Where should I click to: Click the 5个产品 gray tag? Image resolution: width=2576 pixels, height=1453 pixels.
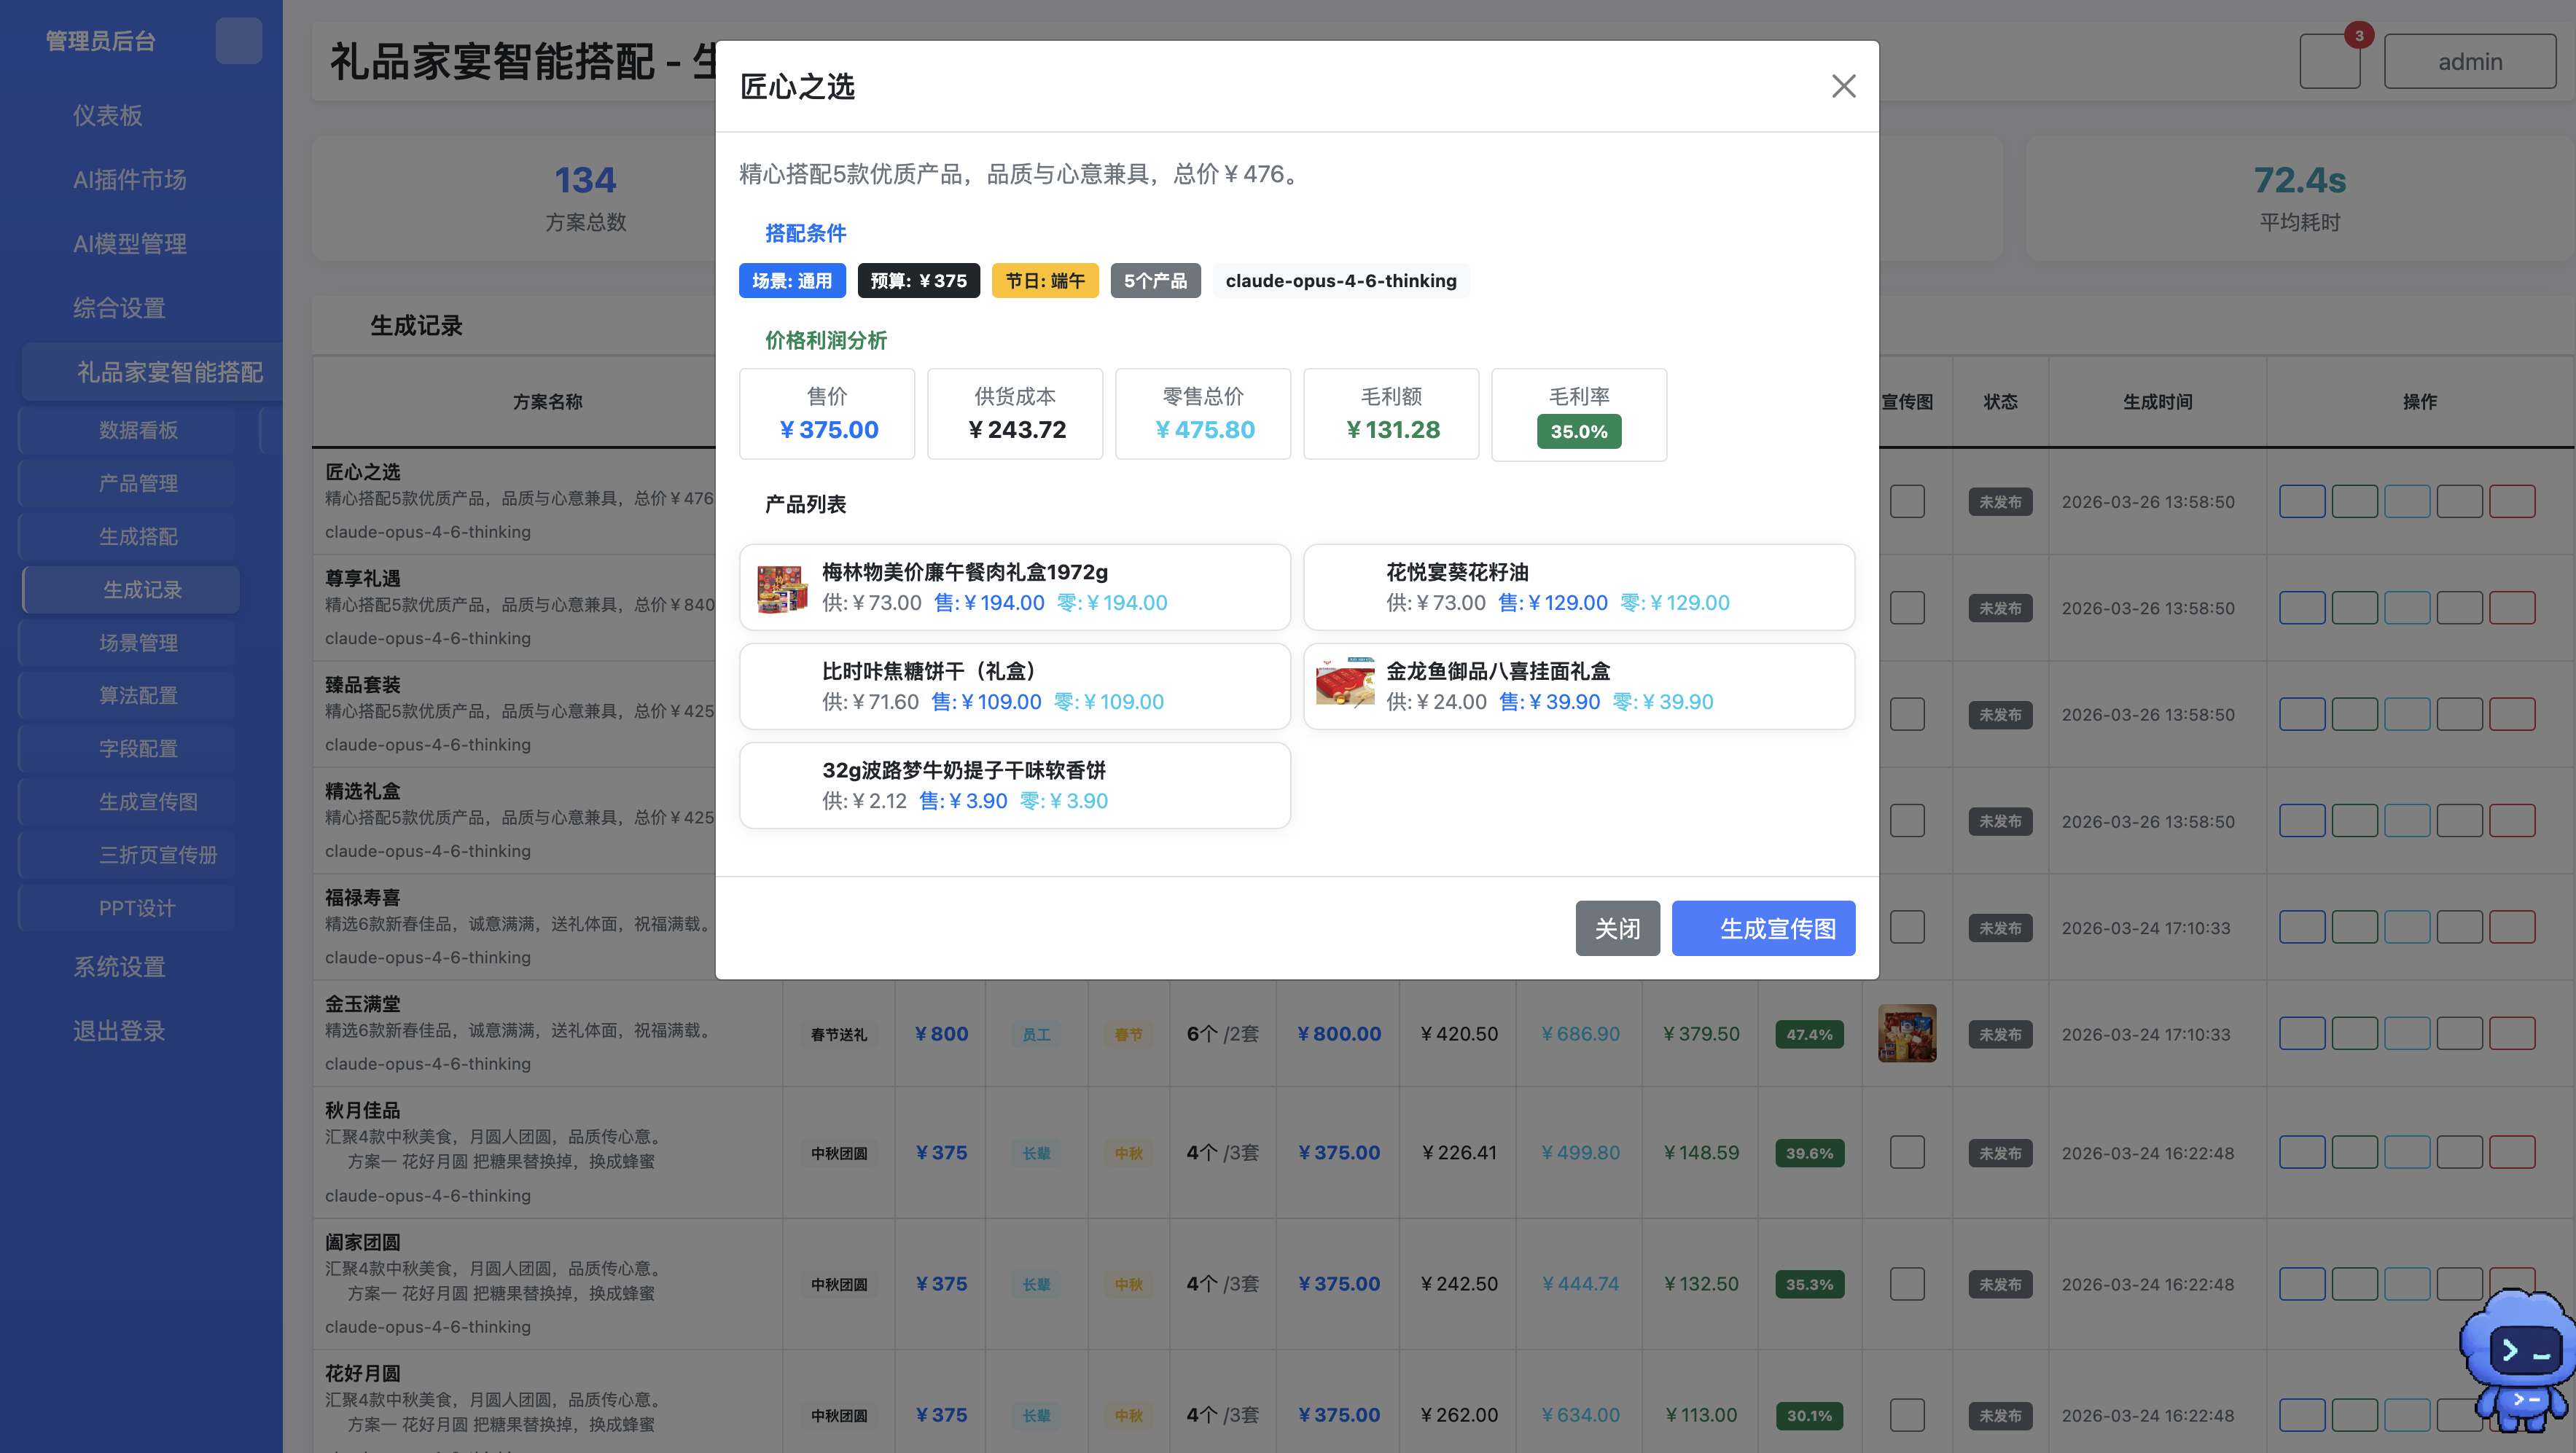(1155, 281)
